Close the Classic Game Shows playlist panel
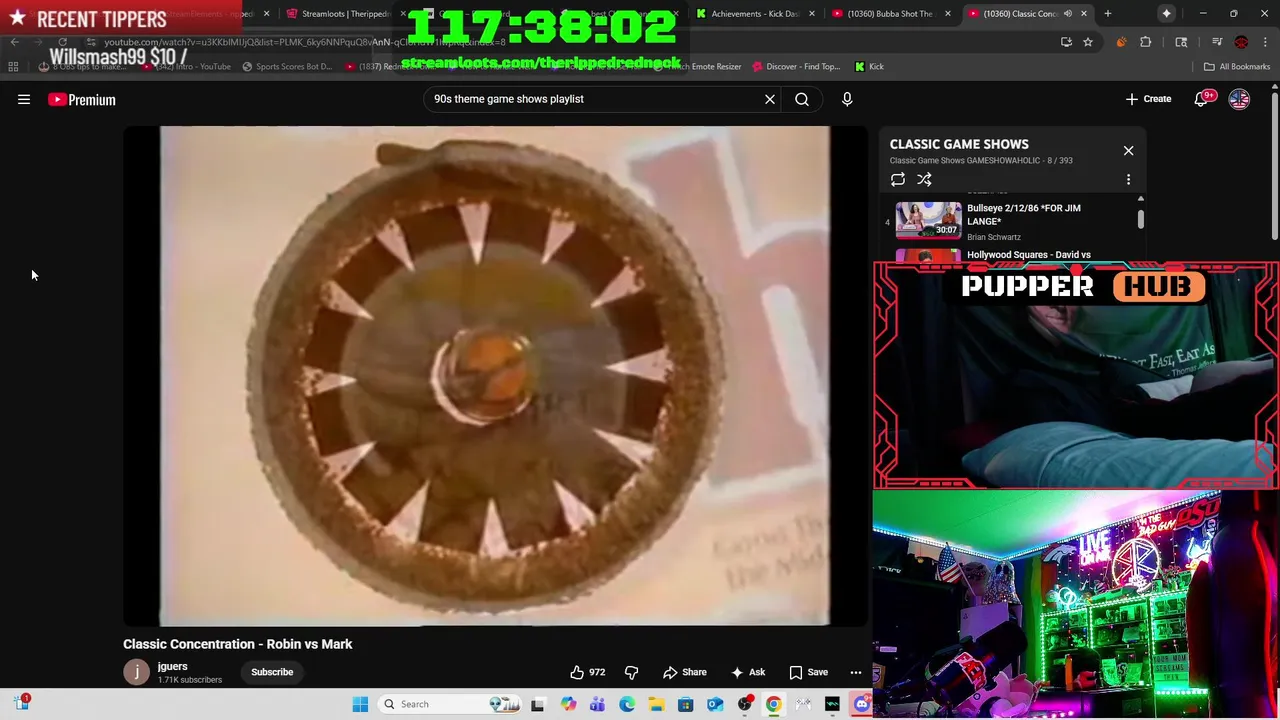This screenshot has height=720, width=1280. click(x=1128, y=150)
